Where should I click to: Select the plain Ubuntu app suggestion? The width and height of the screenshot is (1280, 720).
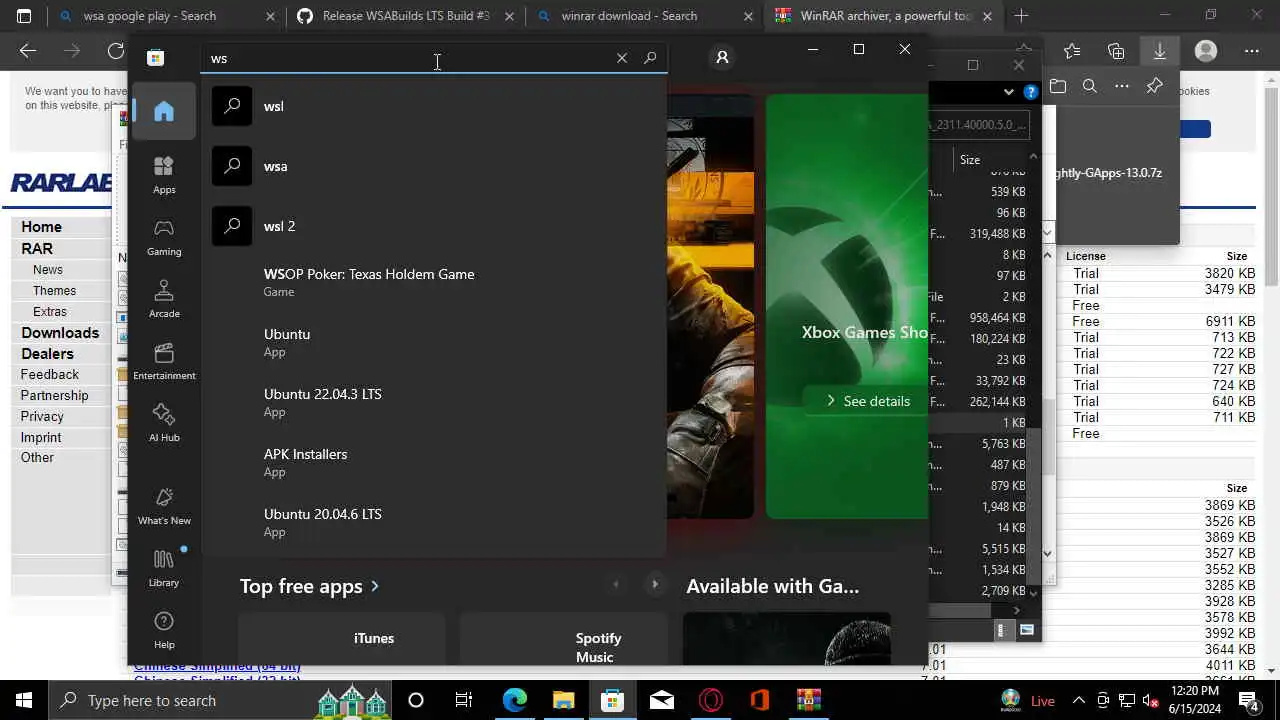(x=434, y=342)
